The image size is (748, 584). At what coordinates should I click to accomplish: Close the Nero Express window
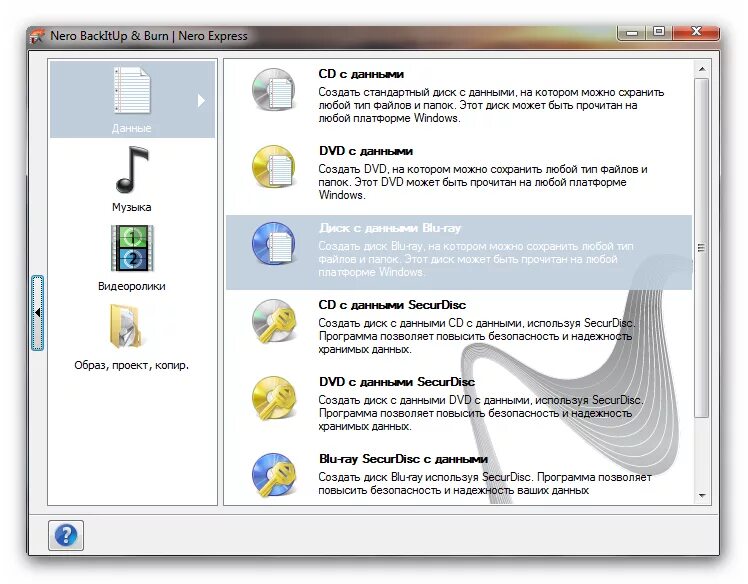(696, 32)
